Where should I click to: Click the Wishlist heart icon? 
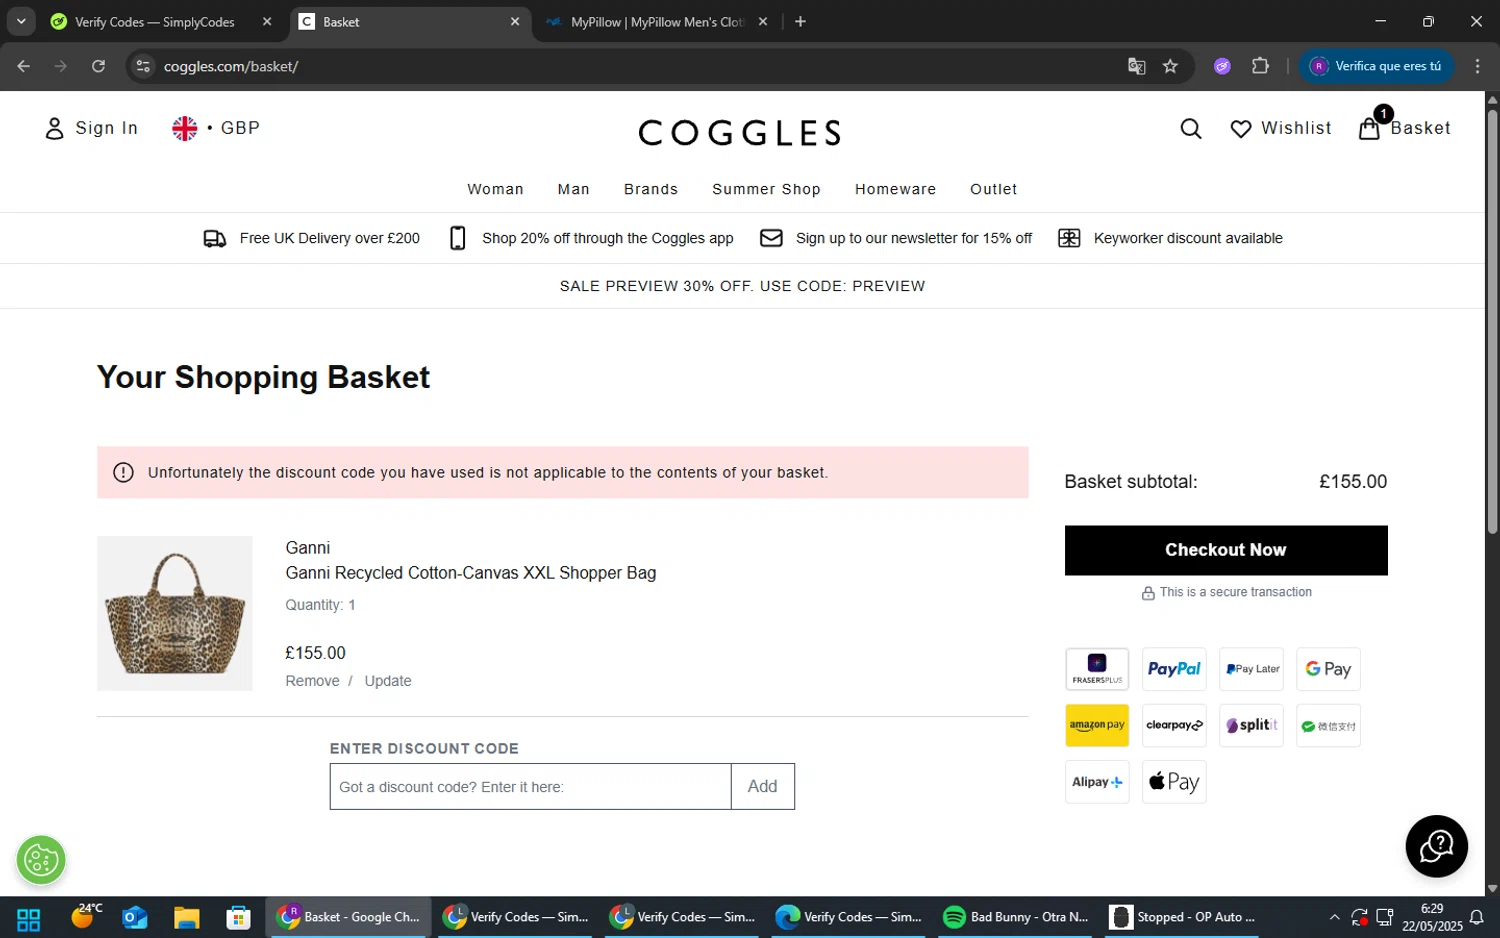(1240, 129)
